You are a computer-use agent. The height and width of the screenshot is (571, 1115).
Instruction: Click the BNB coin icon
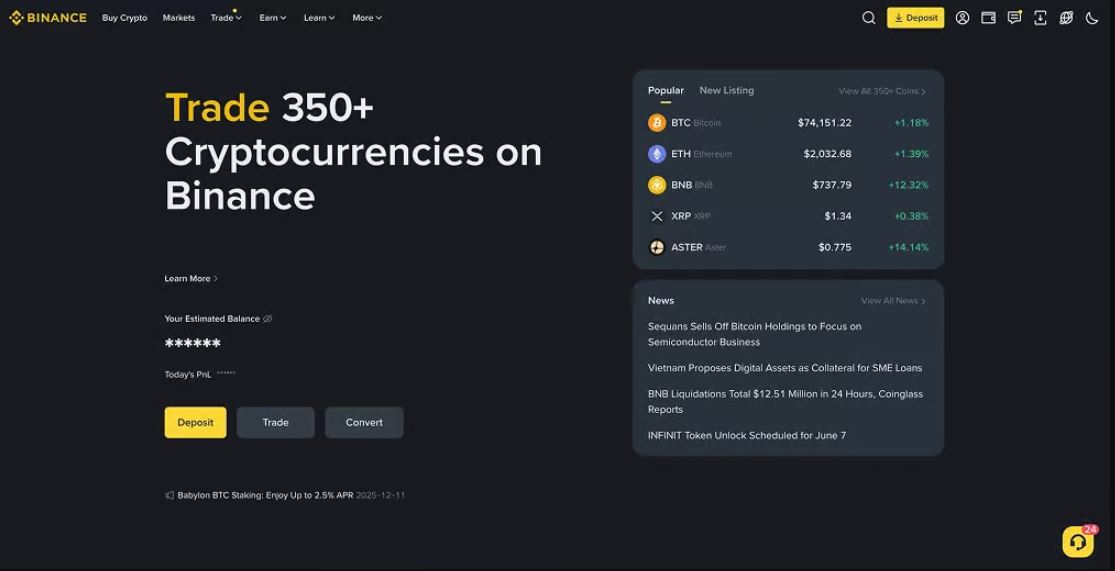(x=656, y=185)
